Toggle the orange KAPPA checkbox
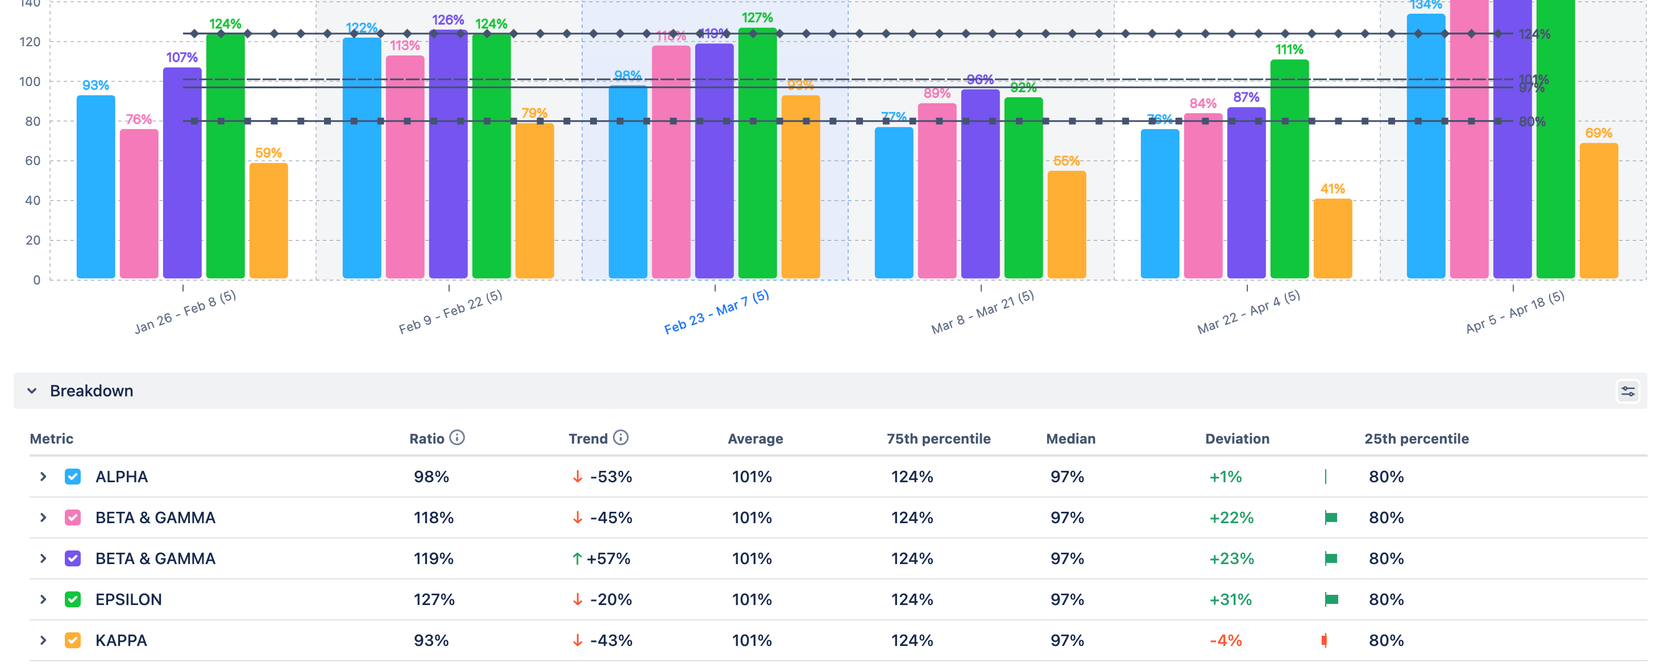The image size is (1660, 670). pyautogui.click(x=73, y=640)
